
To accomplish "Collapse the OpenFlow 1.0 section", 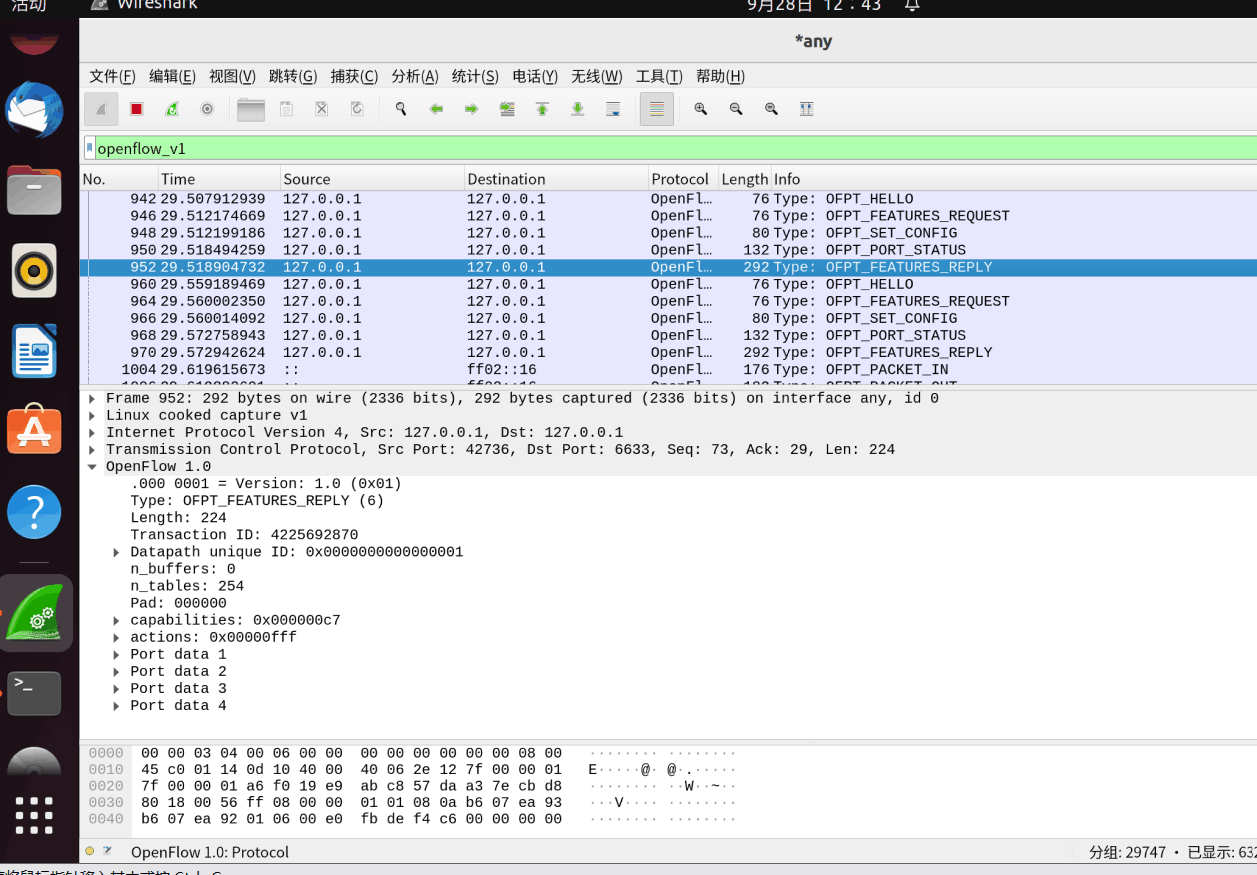I will click(x=92, y=466).
